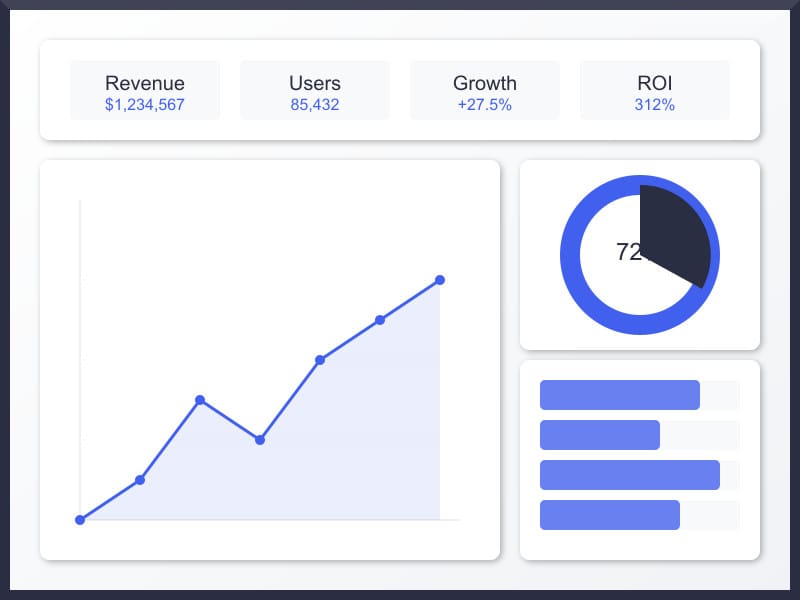Click the second data point on line chart
800x600 pixels.
pyautogui.click(x=140, y=480)
